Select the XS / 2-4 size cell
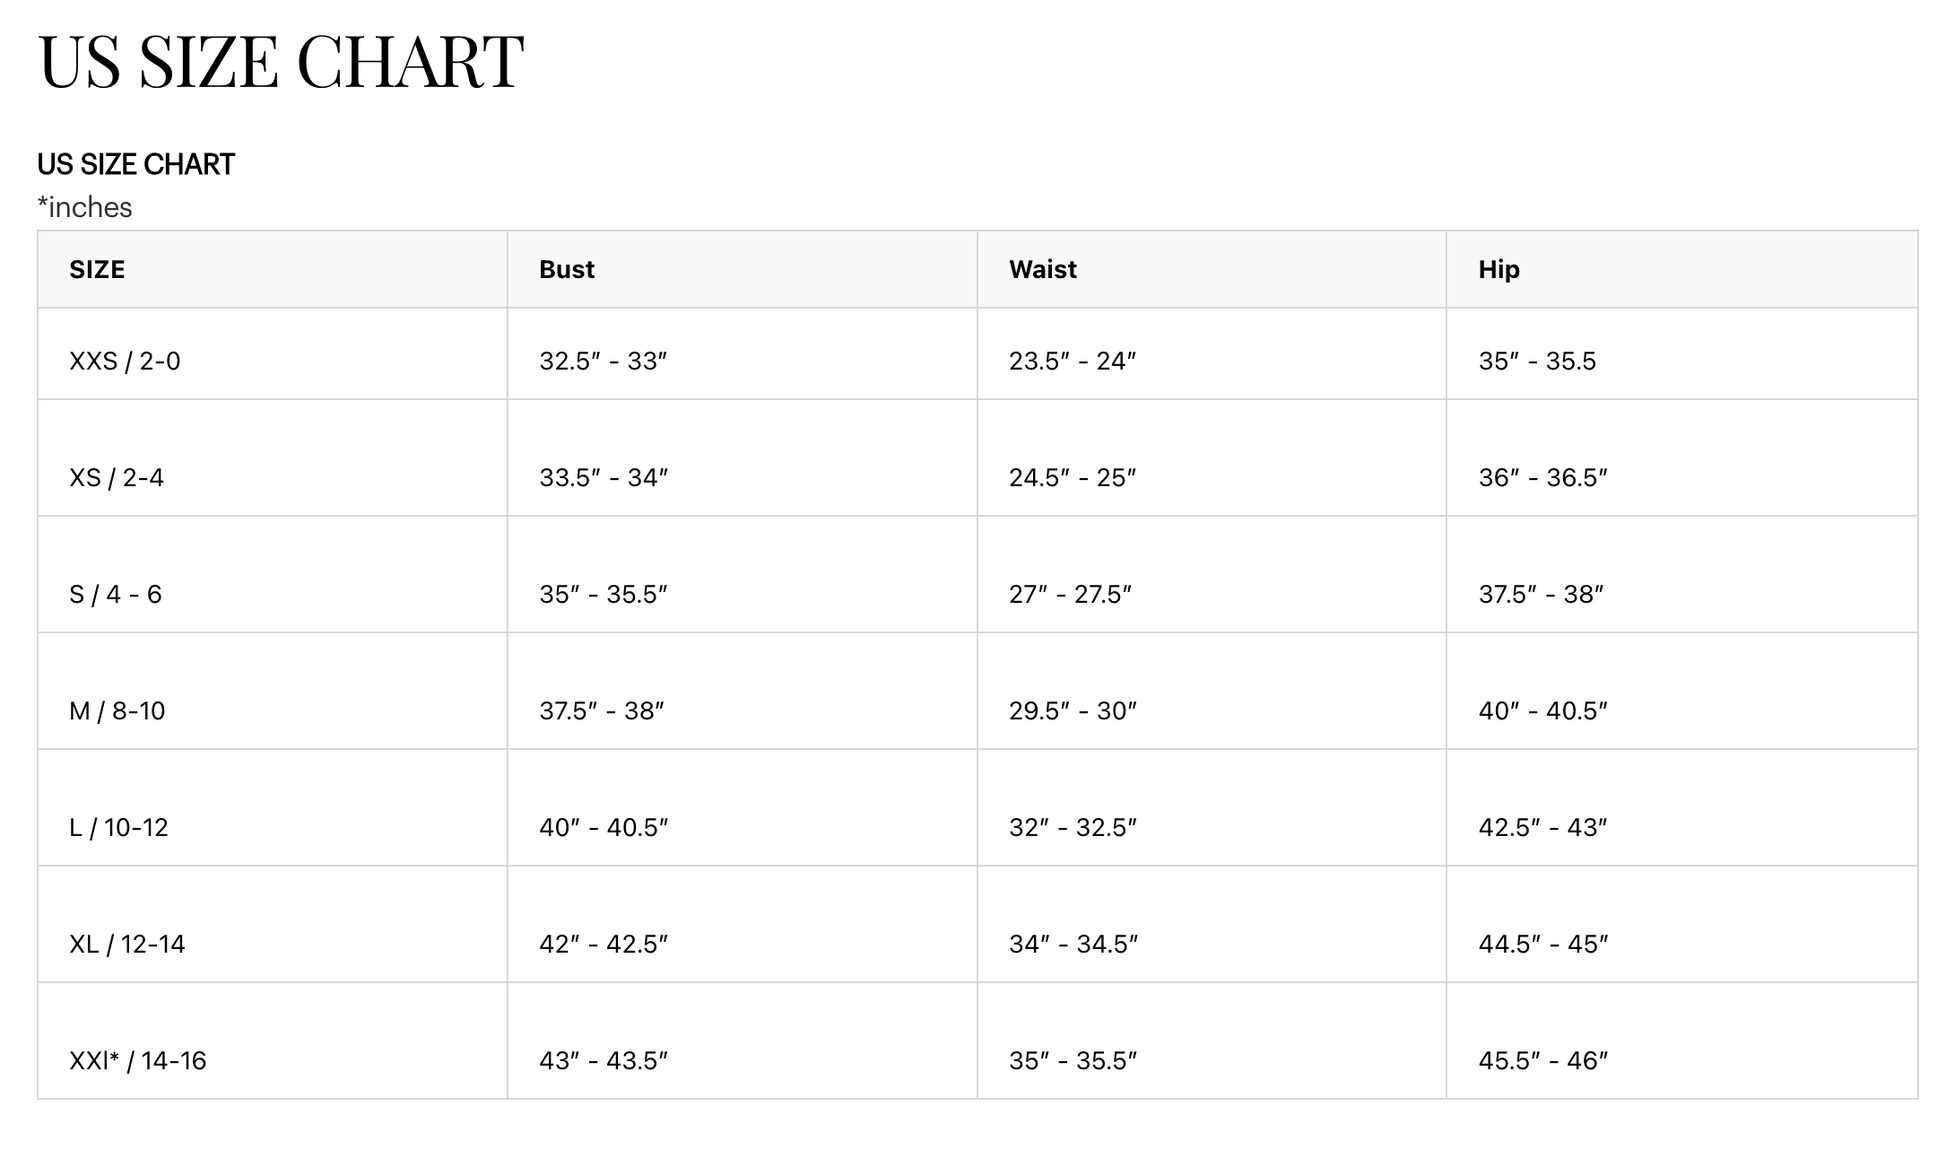This screenshot has width=1946, height=1150. click(116, 477)
